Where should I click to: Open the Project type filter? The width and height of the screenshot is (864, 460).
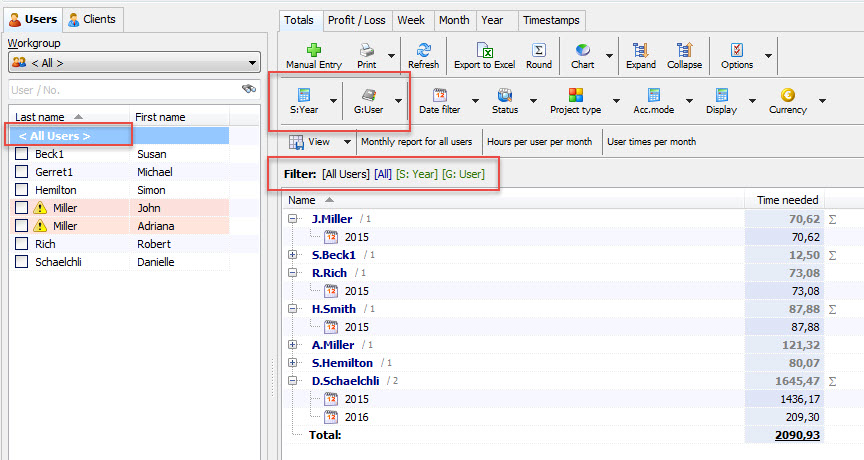pyautogui.click(x=576, y=96)
